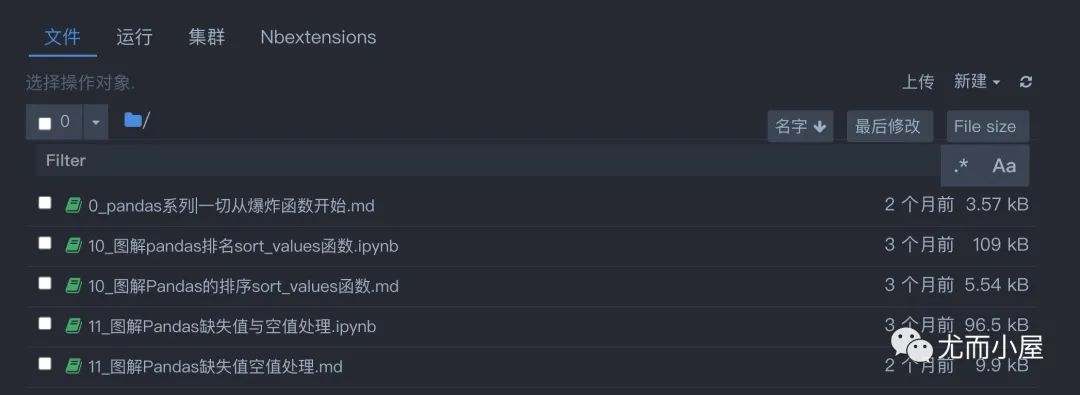Open the 新建 dropdown menu
This screenshot has width=1080, height=395.
977,81
